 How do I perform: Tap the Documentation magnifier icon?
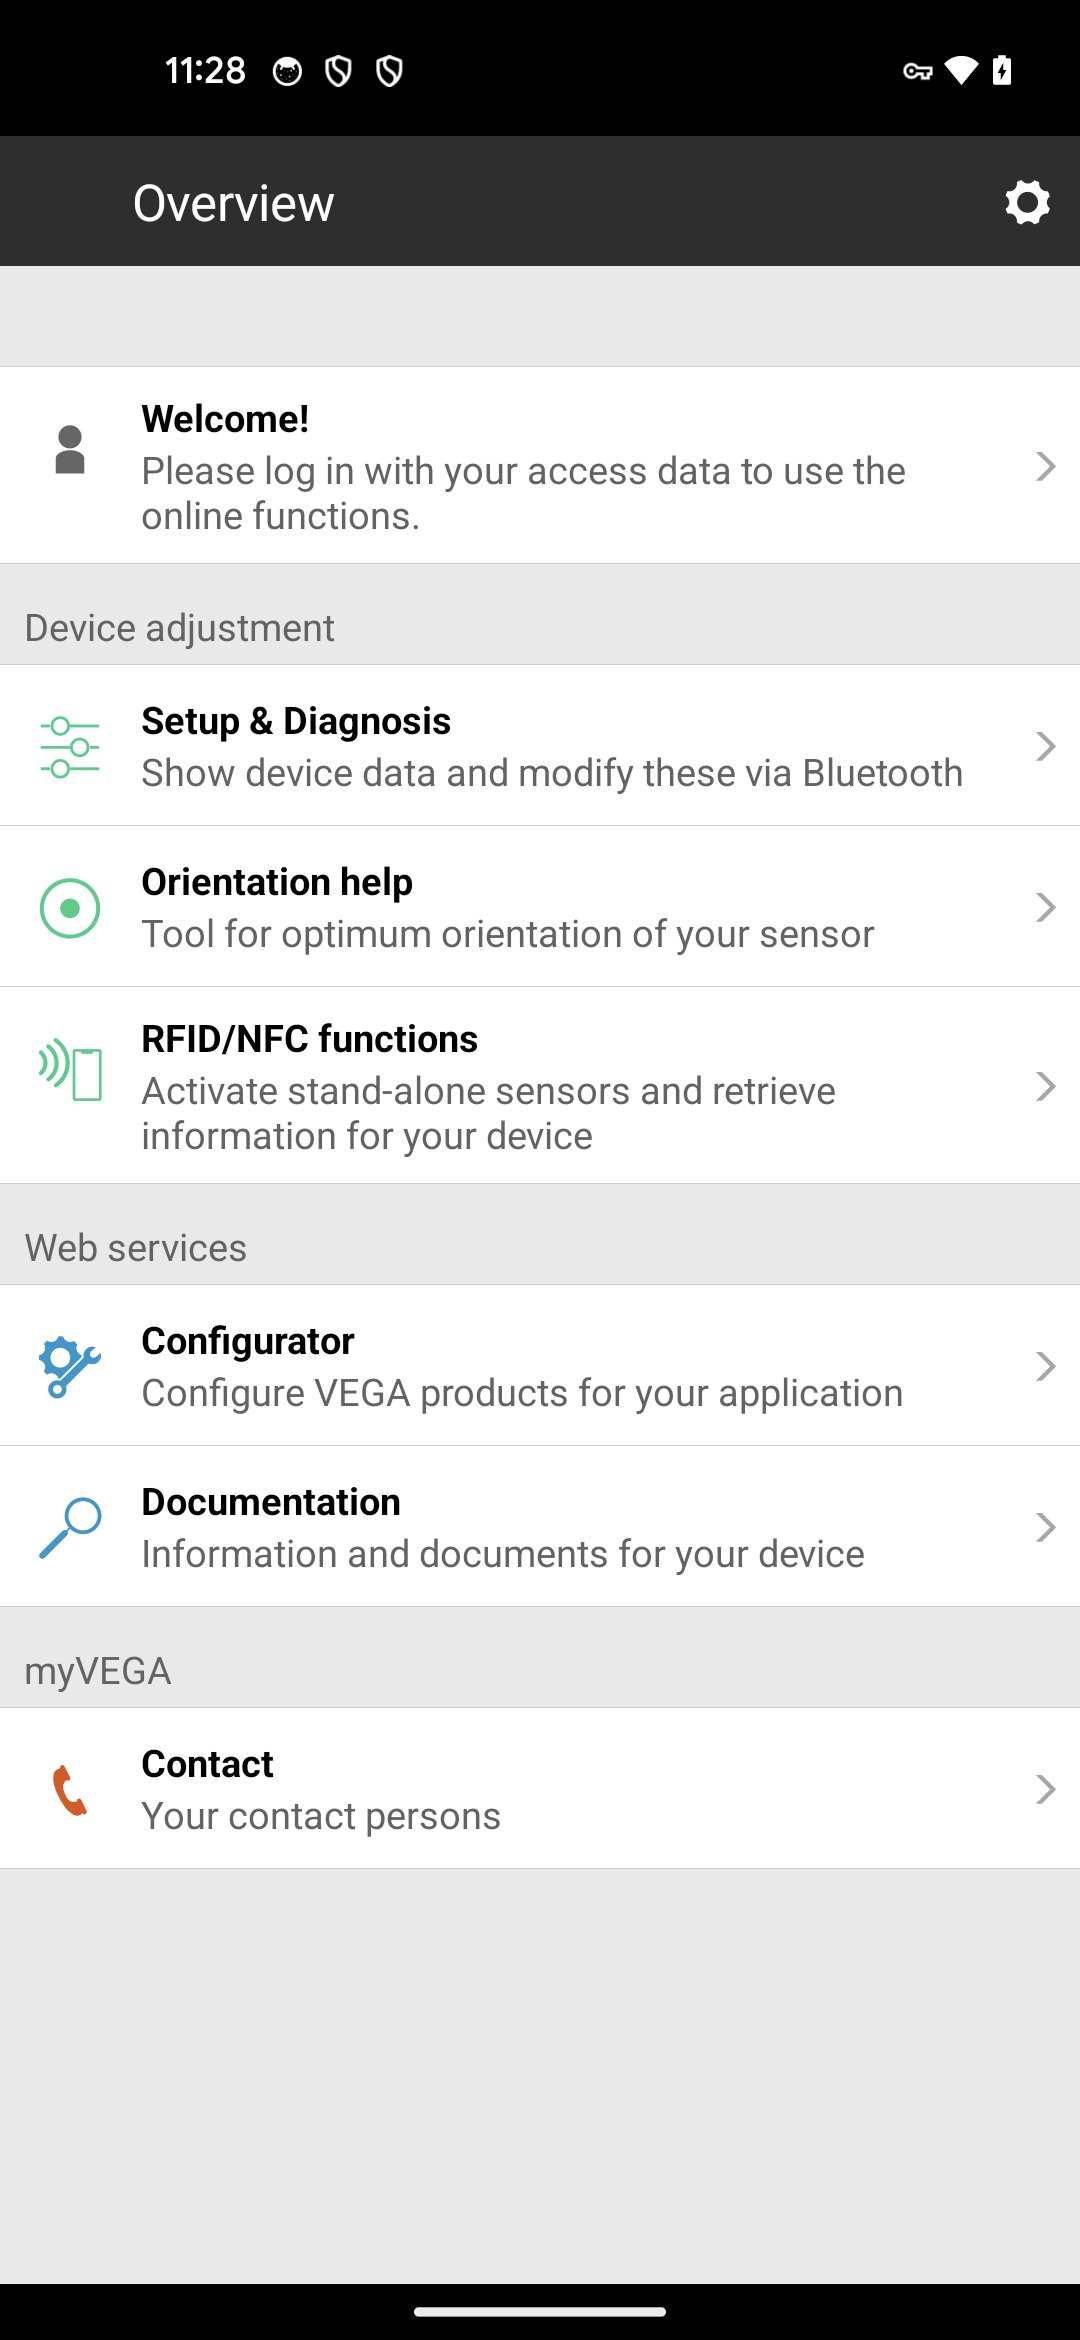pos(70,1527)
